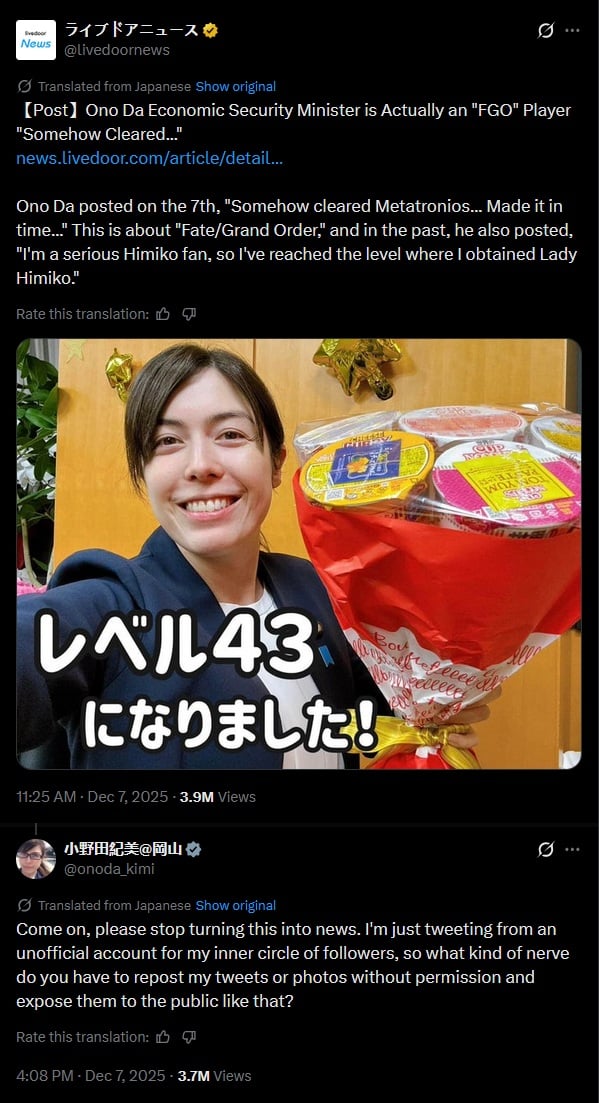Rate the first translation thumbs up
599x1103 pixels.
tap(163, 314)
